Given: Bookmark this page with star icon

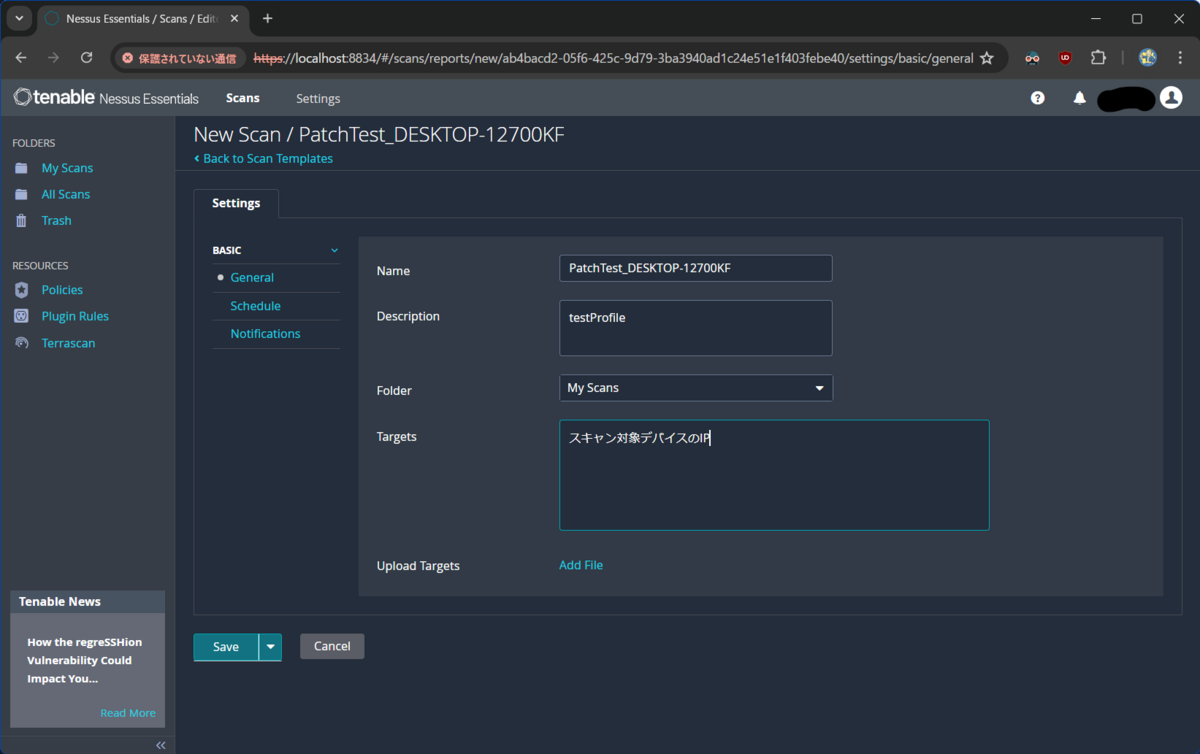Looking at the screenshot, I should (x=987, y=58).
